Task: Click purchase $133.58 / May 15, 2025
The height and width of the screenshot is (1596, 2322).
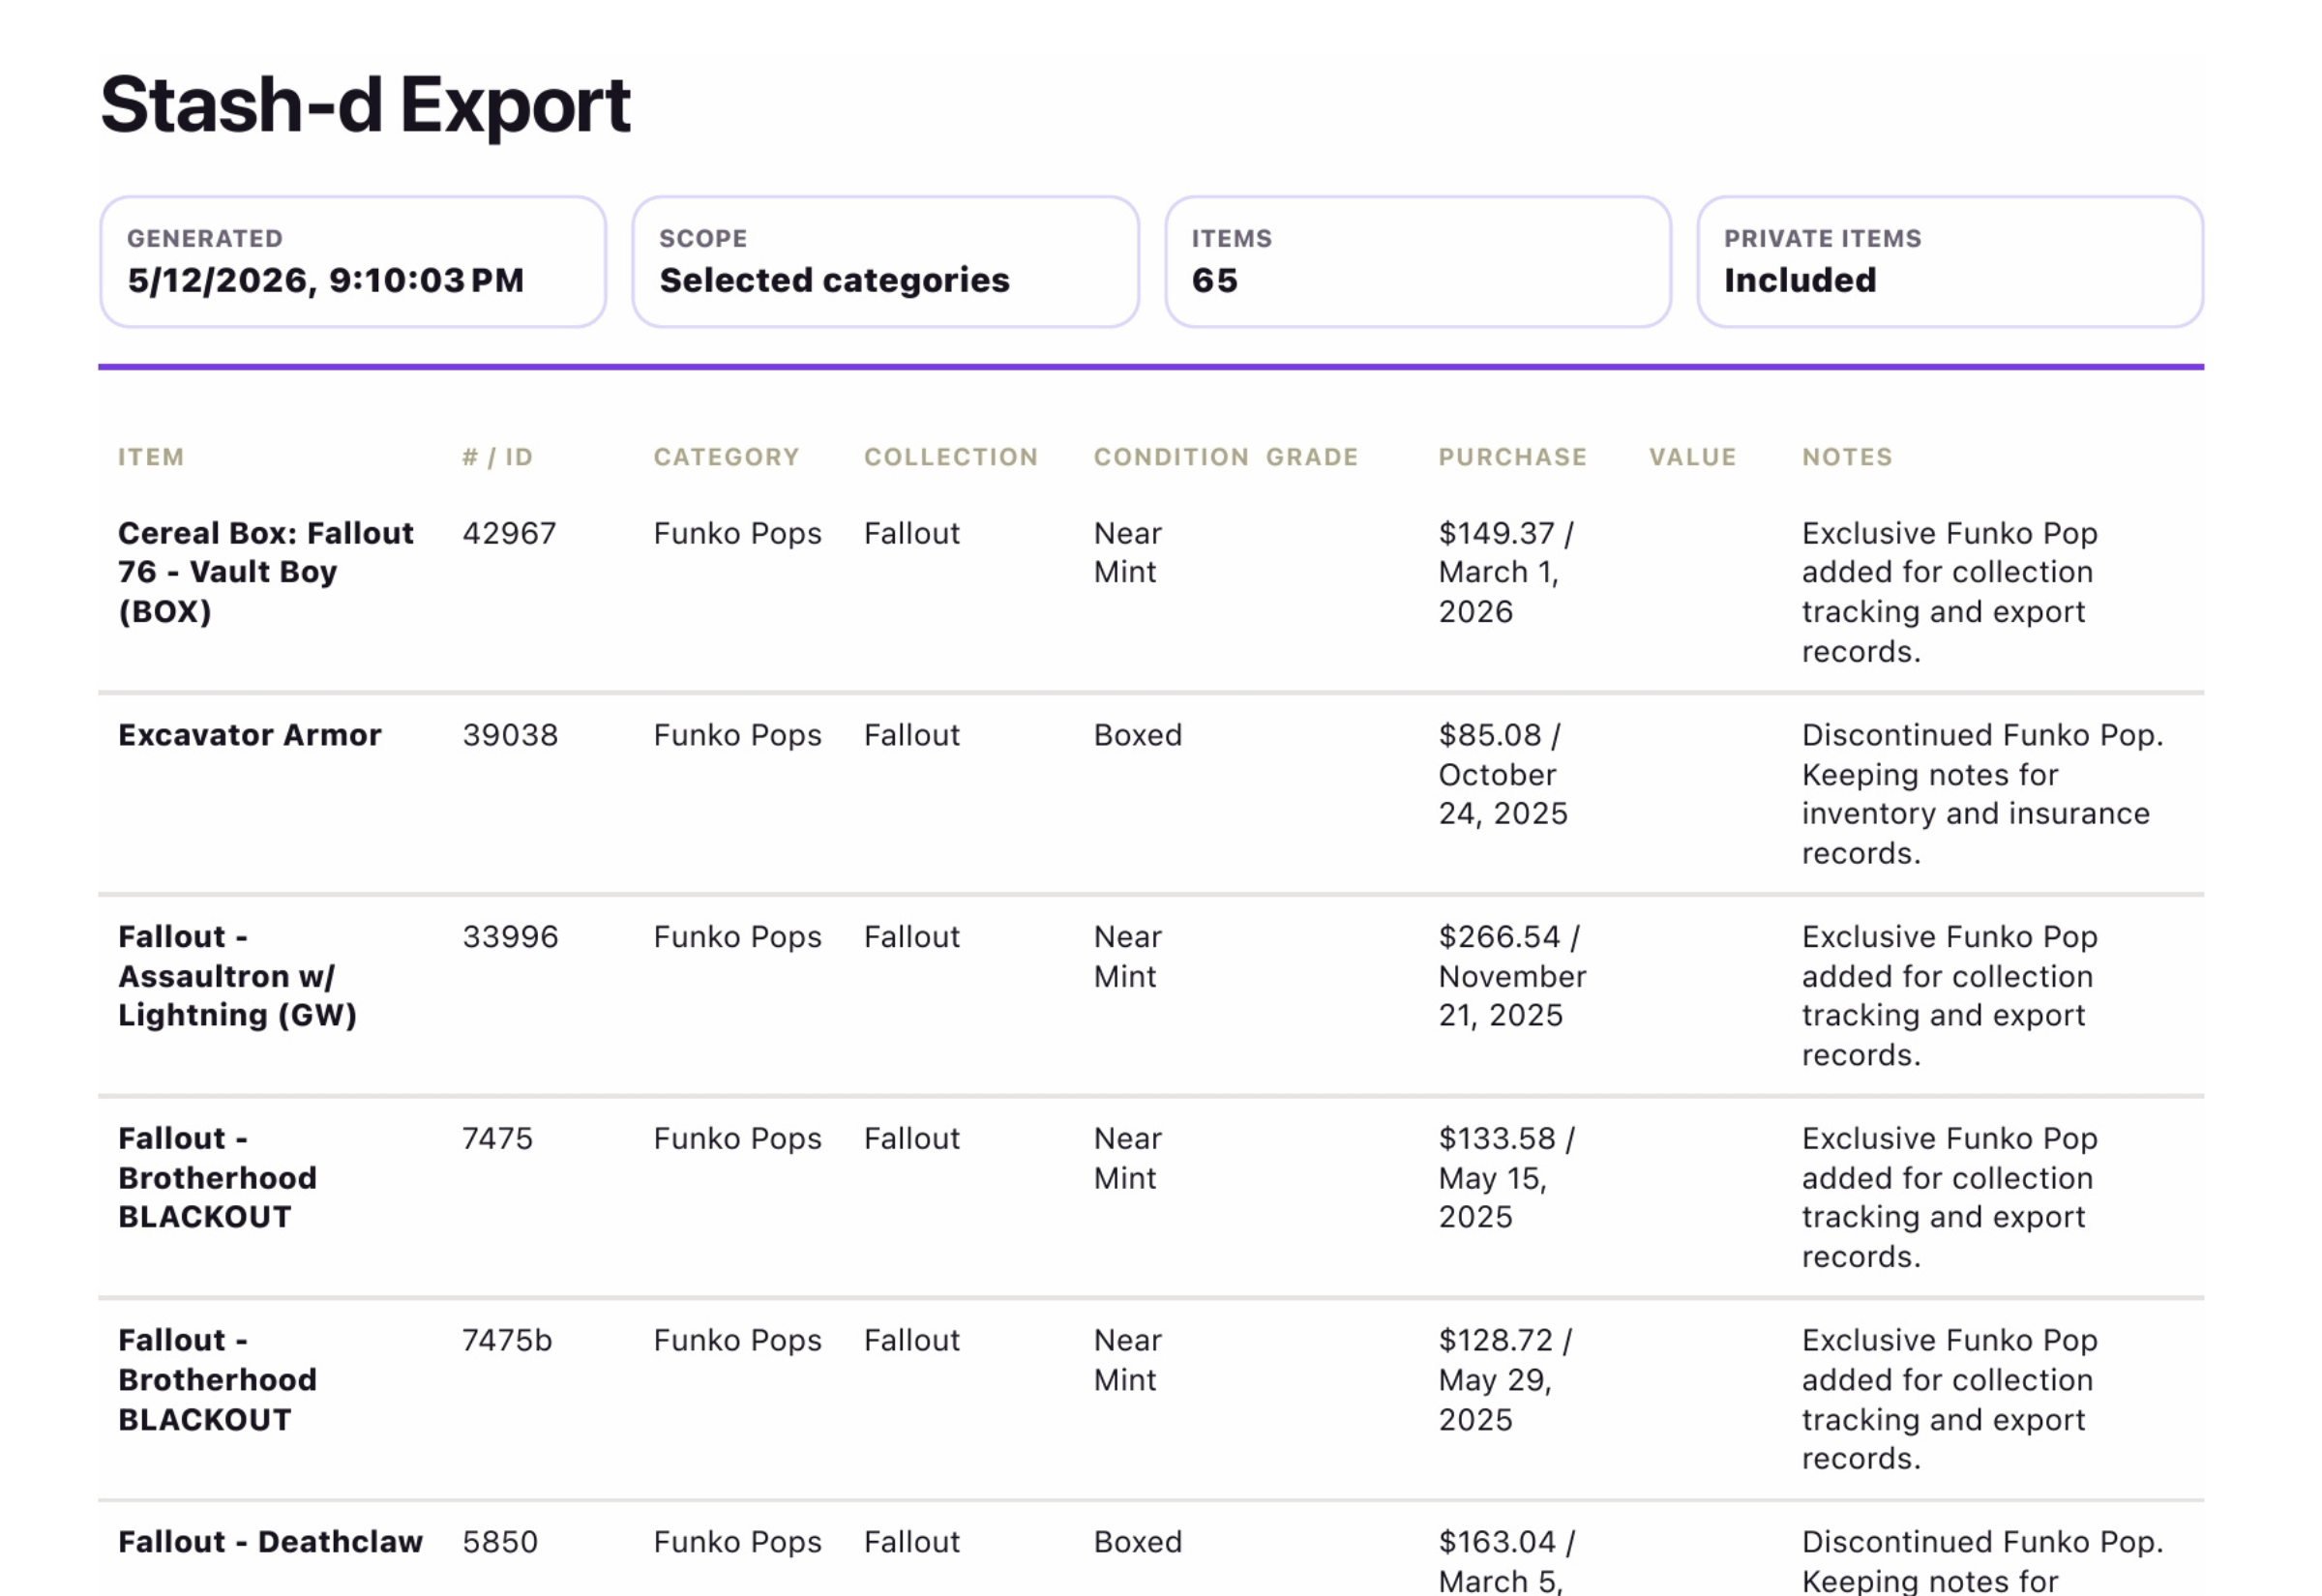Action: click(1506, 1178)
